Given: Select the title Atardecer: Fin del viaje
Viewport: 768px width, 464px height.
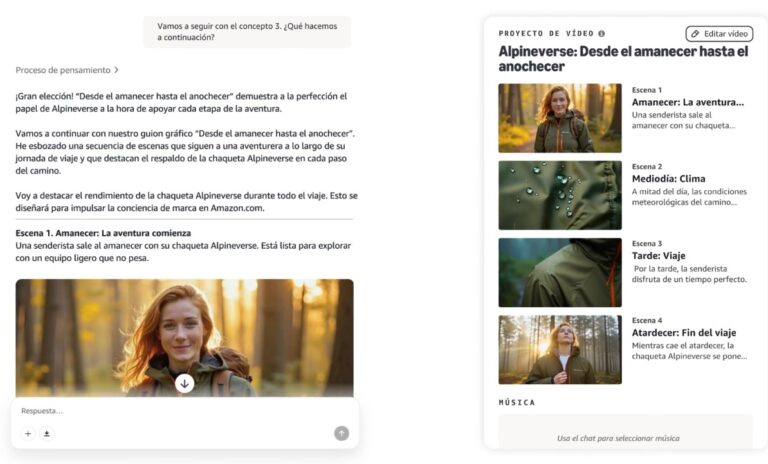Looking at the screenshot, I should (x=684, y=333).
